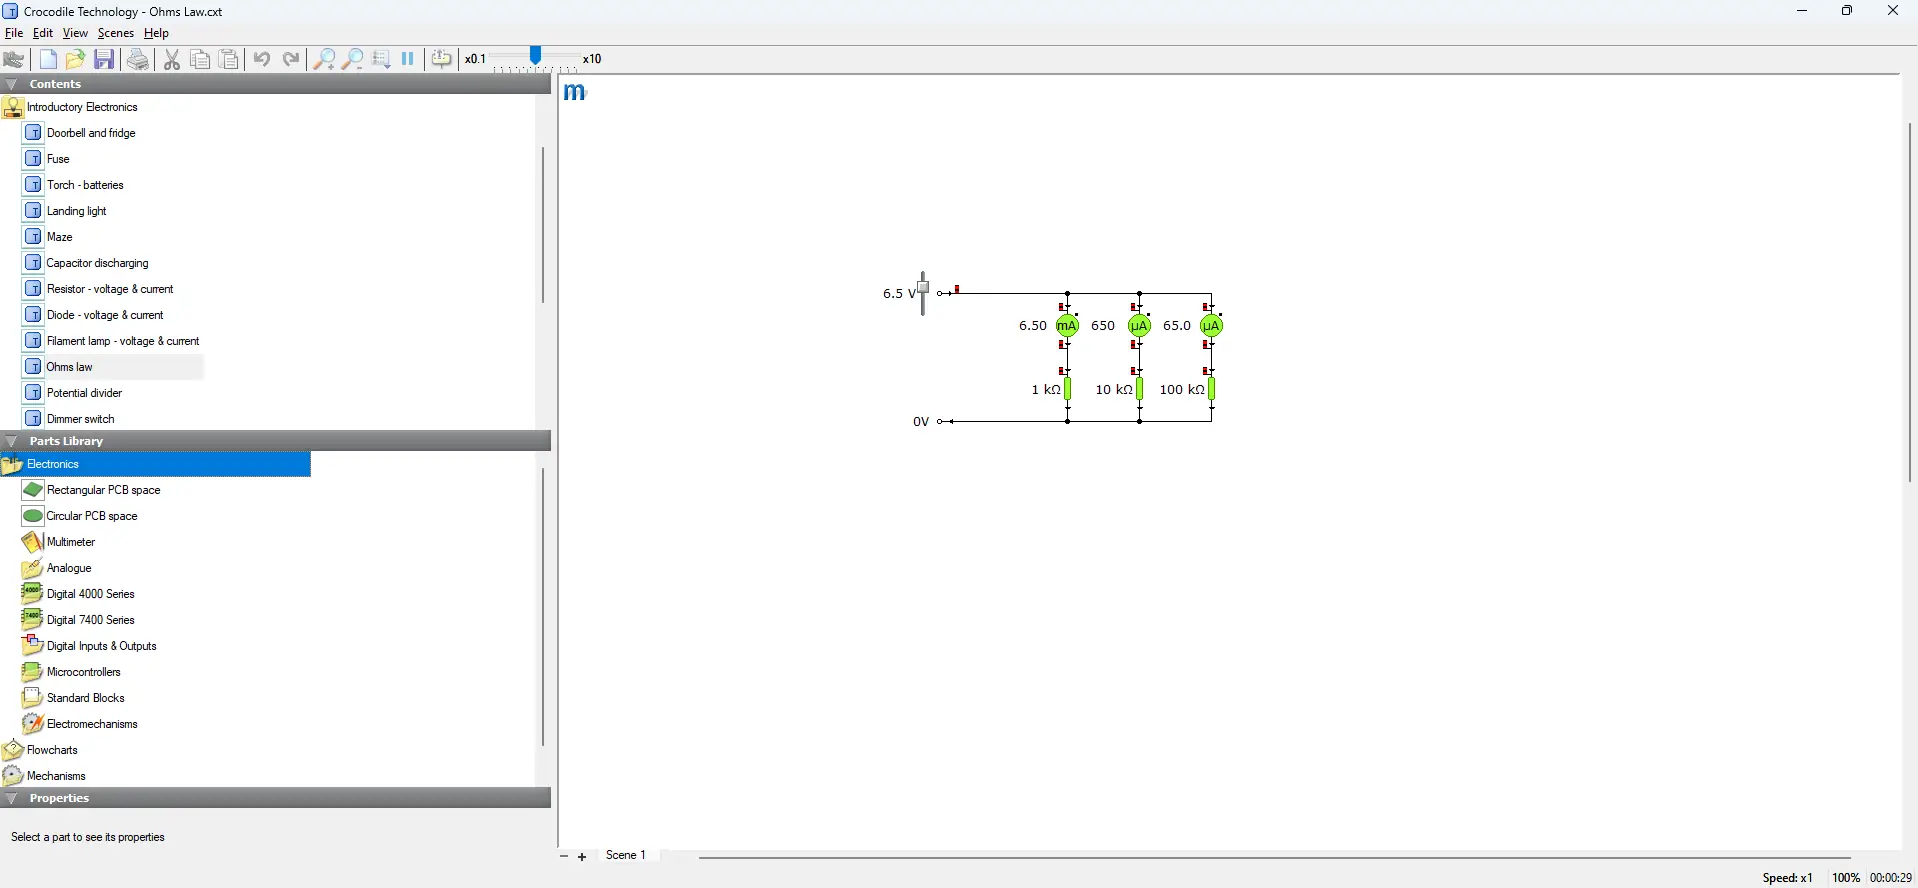Undo the last action
1918x888 pixels.
click(x=262, y=59)
